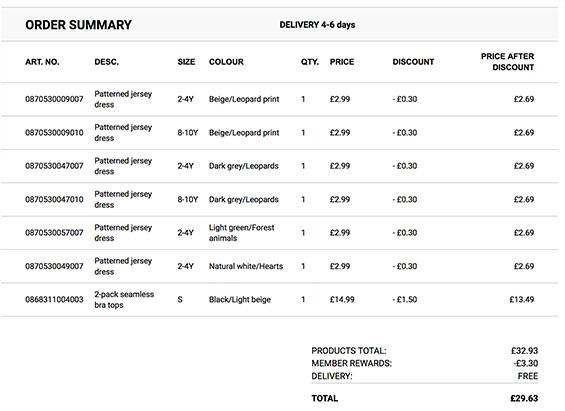Click the £14.99 price value

pos(342,299)
